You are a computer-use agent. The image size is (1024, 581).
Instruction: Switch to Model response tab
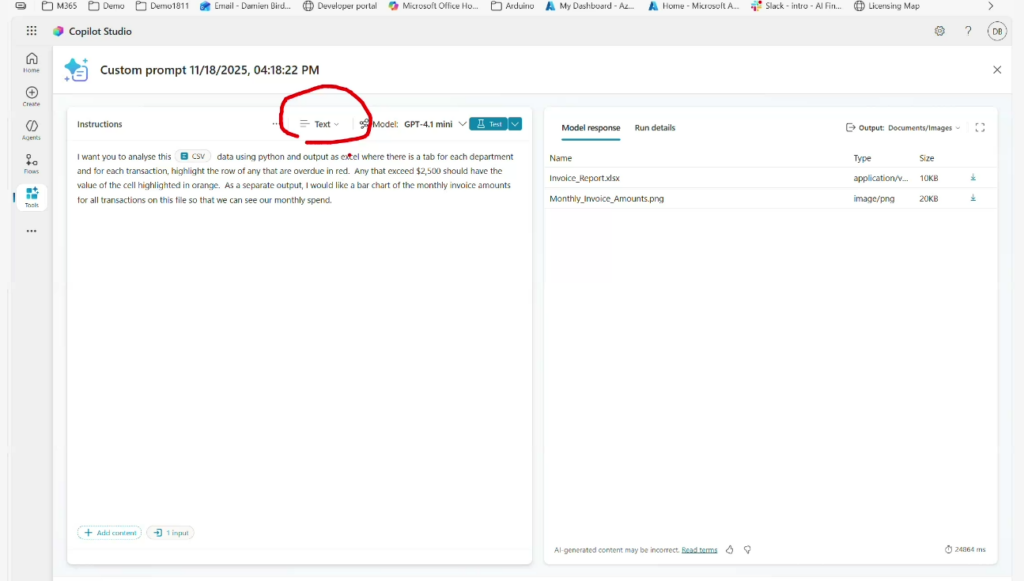(x=590, y=128)
